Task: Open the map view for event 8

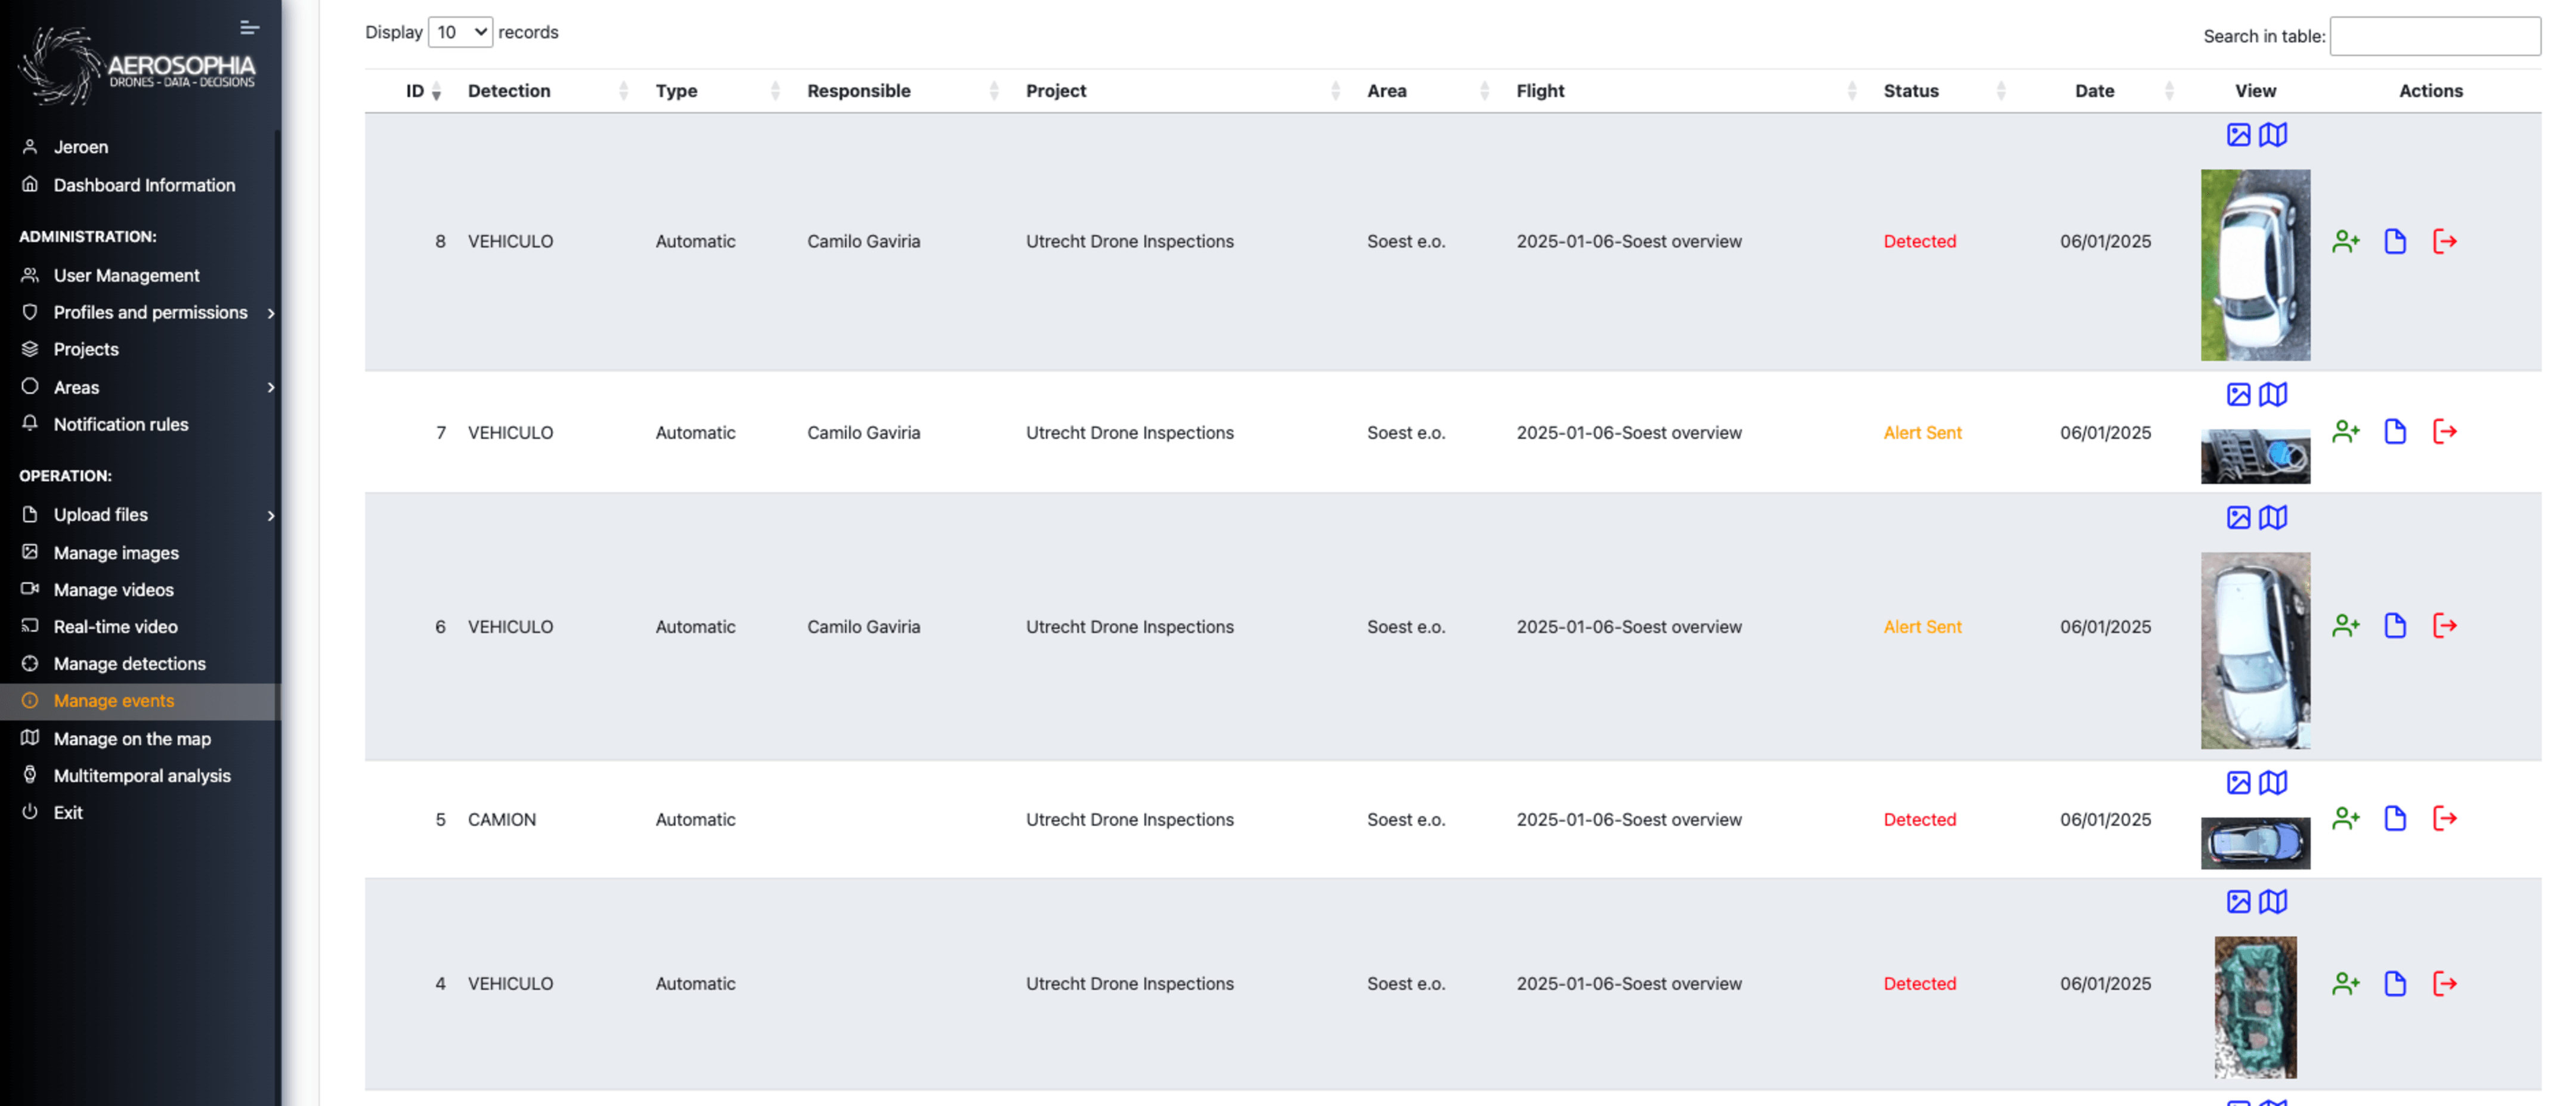Action: (2273, 134)
